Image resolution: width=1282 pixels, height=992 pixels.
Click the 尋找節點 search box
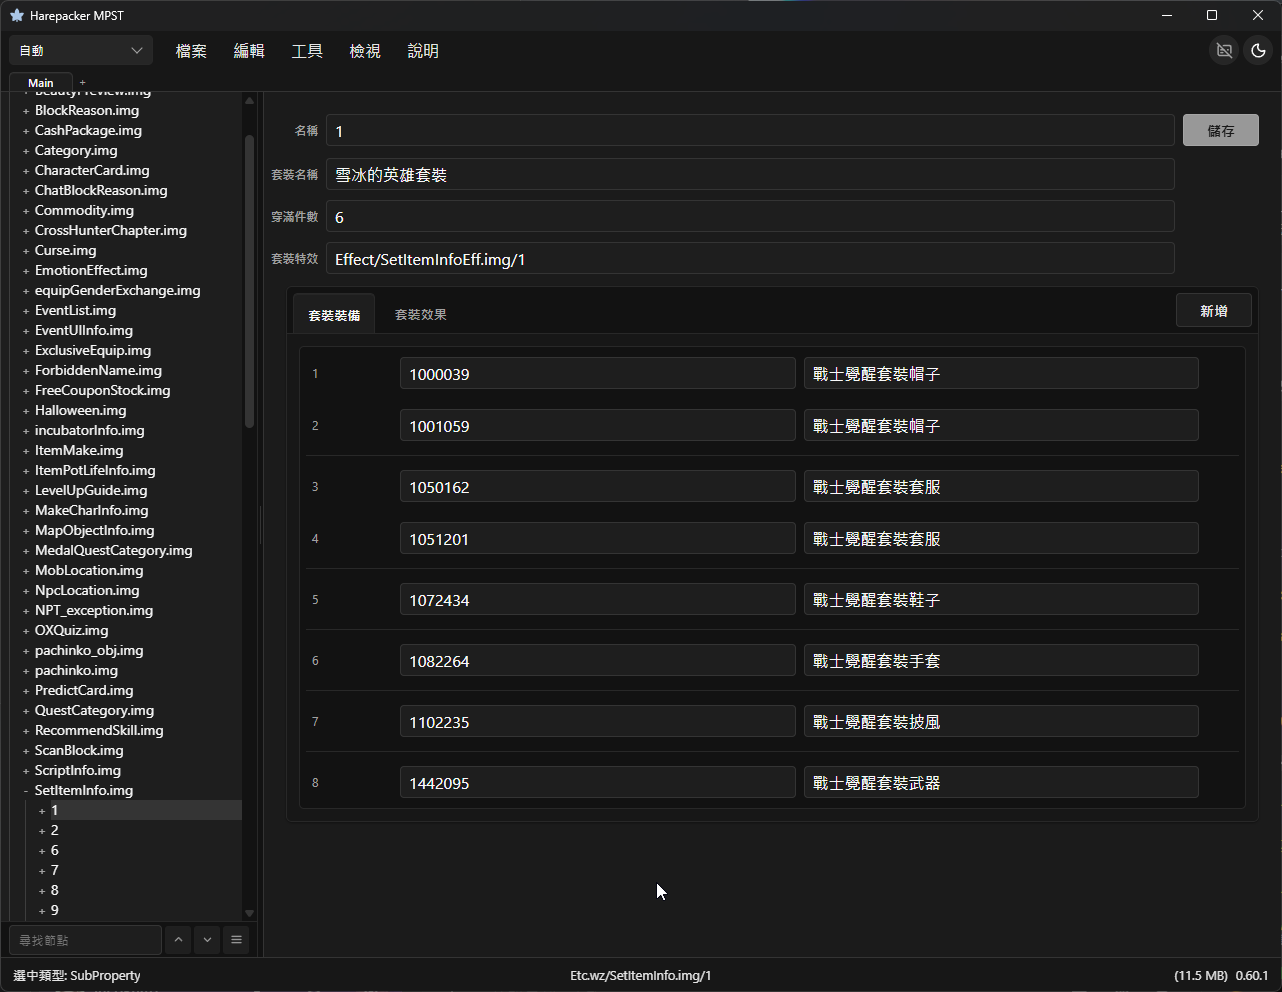[85, 940]
